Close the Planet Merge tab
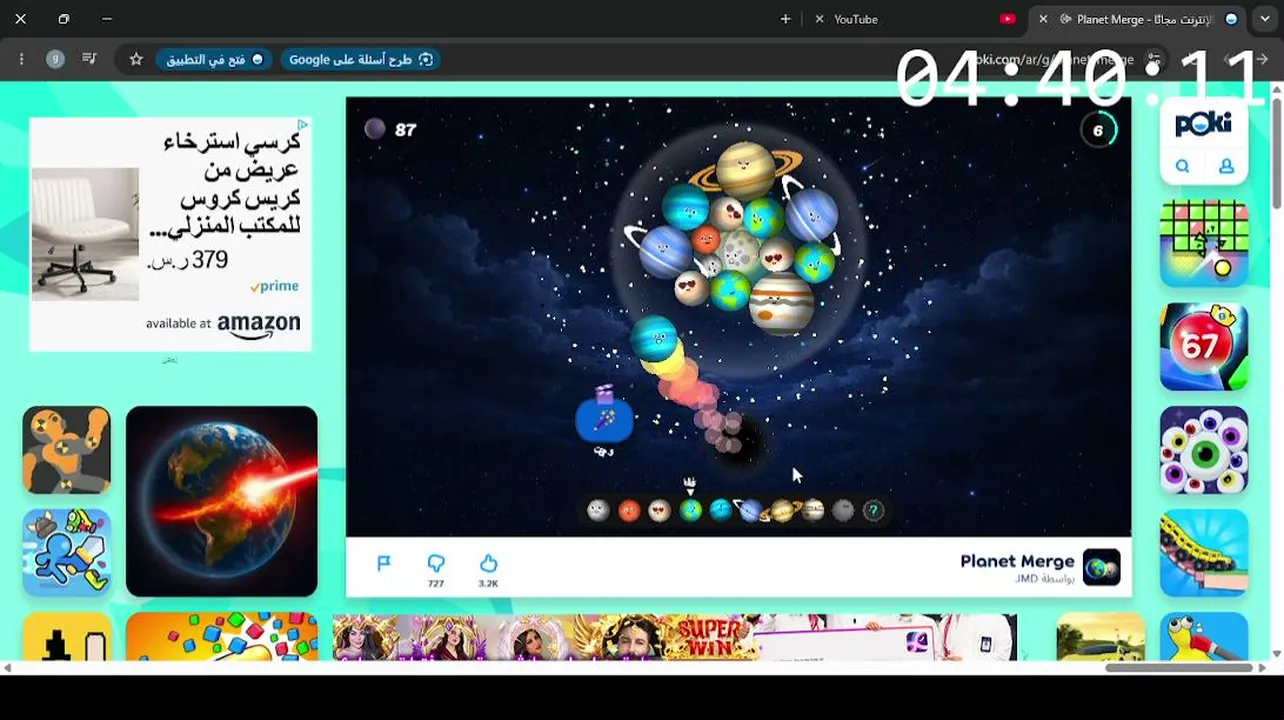1284x720 pixels. 1043,19
